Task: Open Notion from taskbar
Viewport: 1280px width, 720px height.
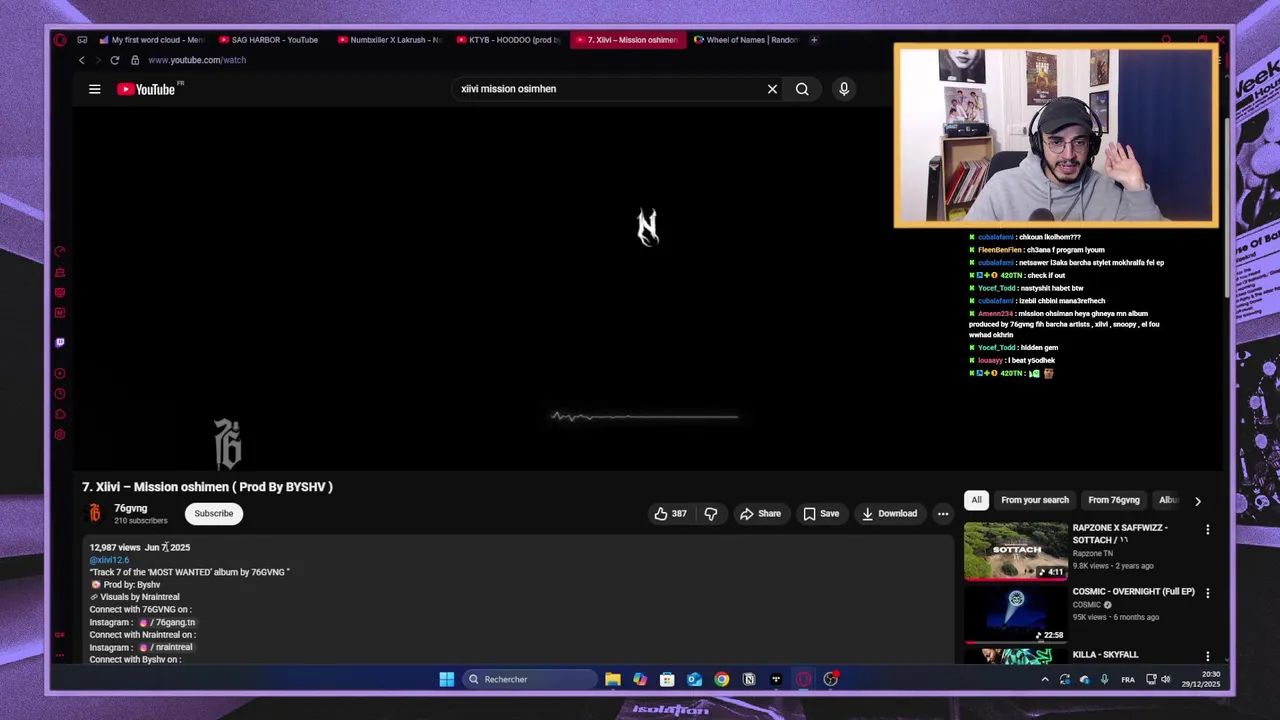Action: (x=748, y=679)
